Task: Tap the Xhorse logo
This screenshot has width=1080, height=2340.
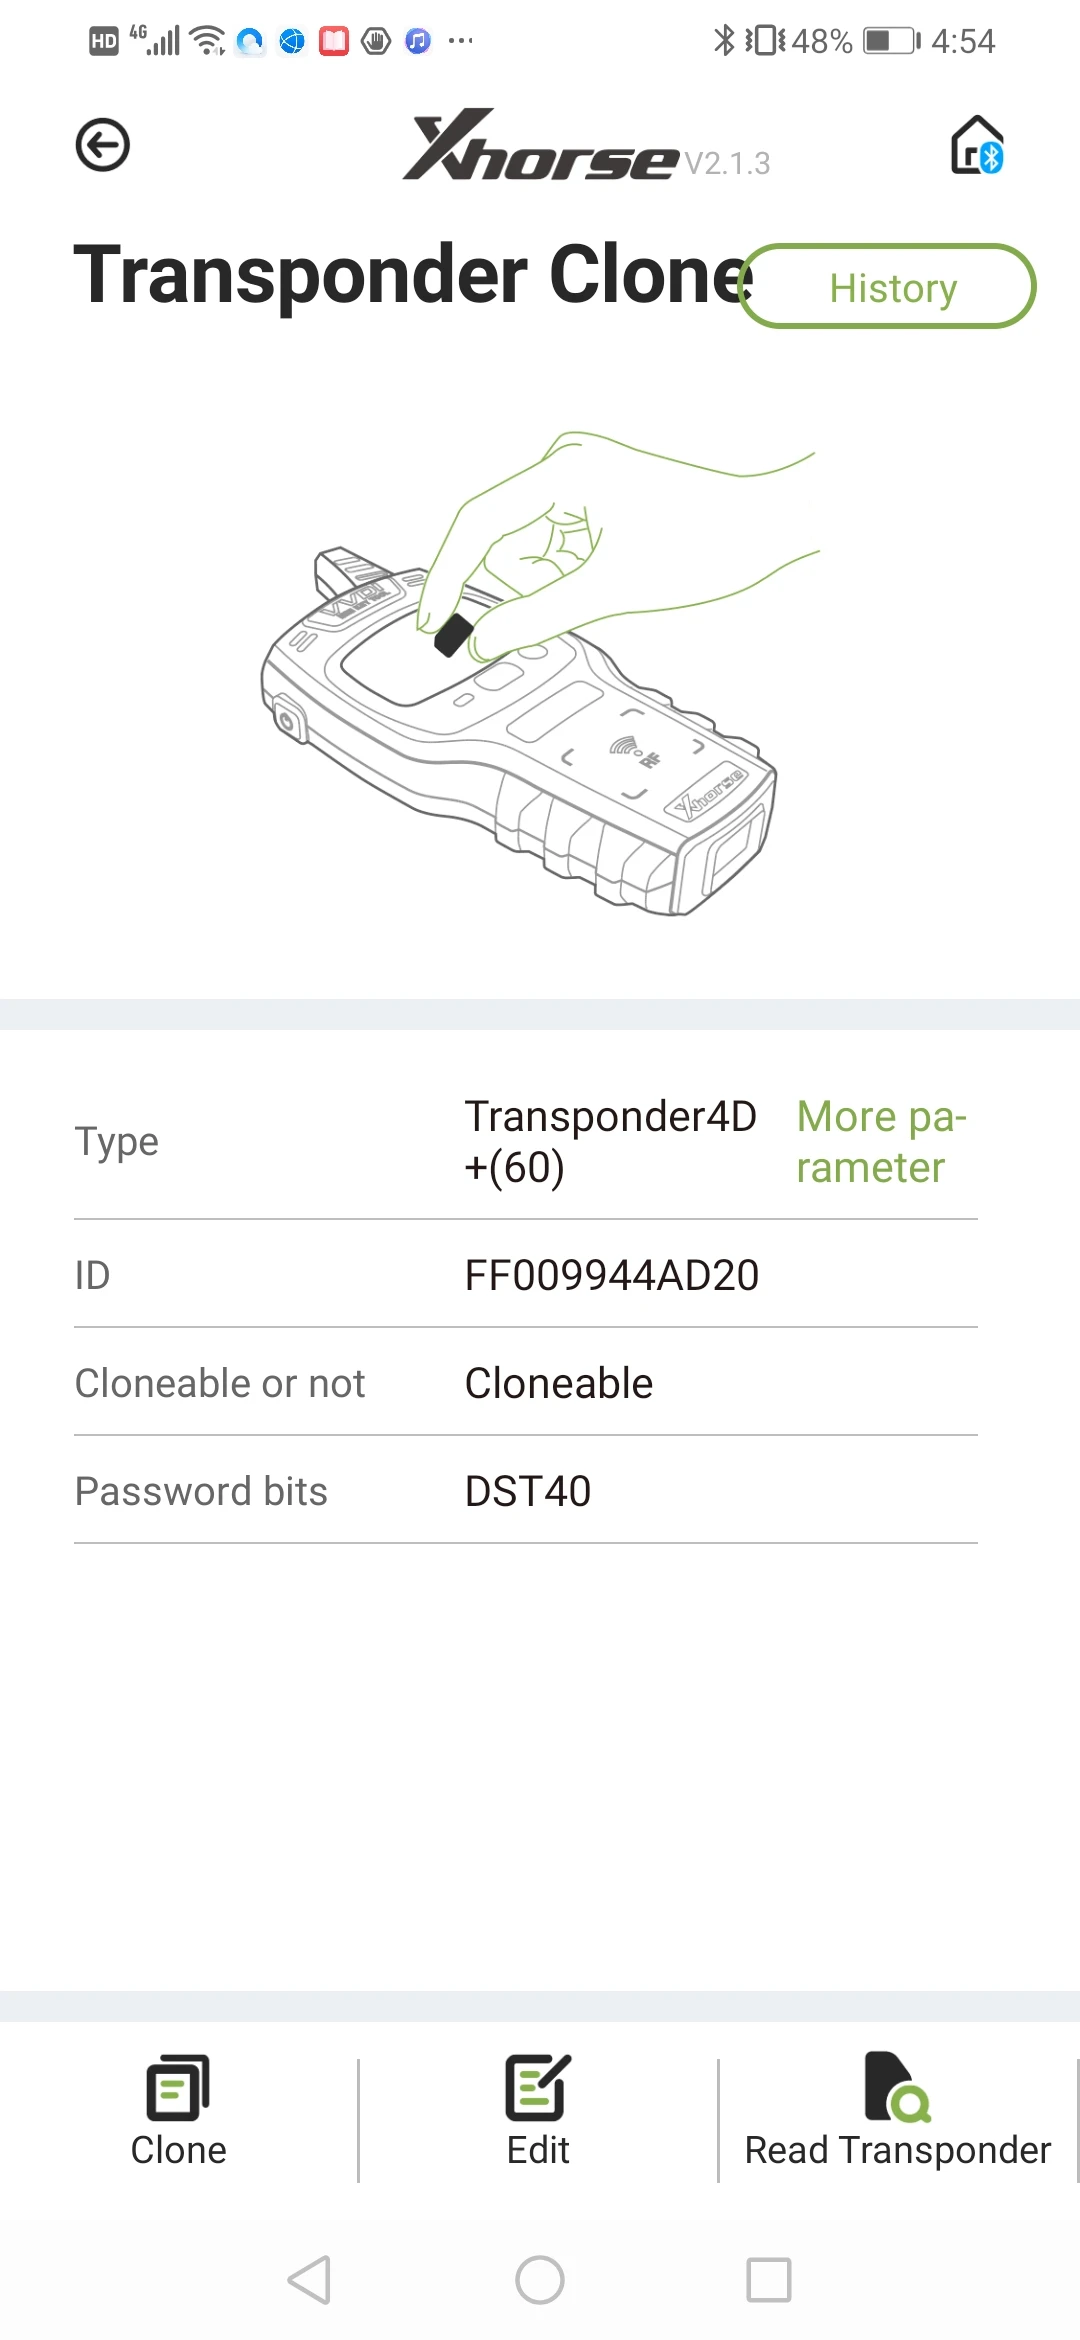Action: [540, 145]
